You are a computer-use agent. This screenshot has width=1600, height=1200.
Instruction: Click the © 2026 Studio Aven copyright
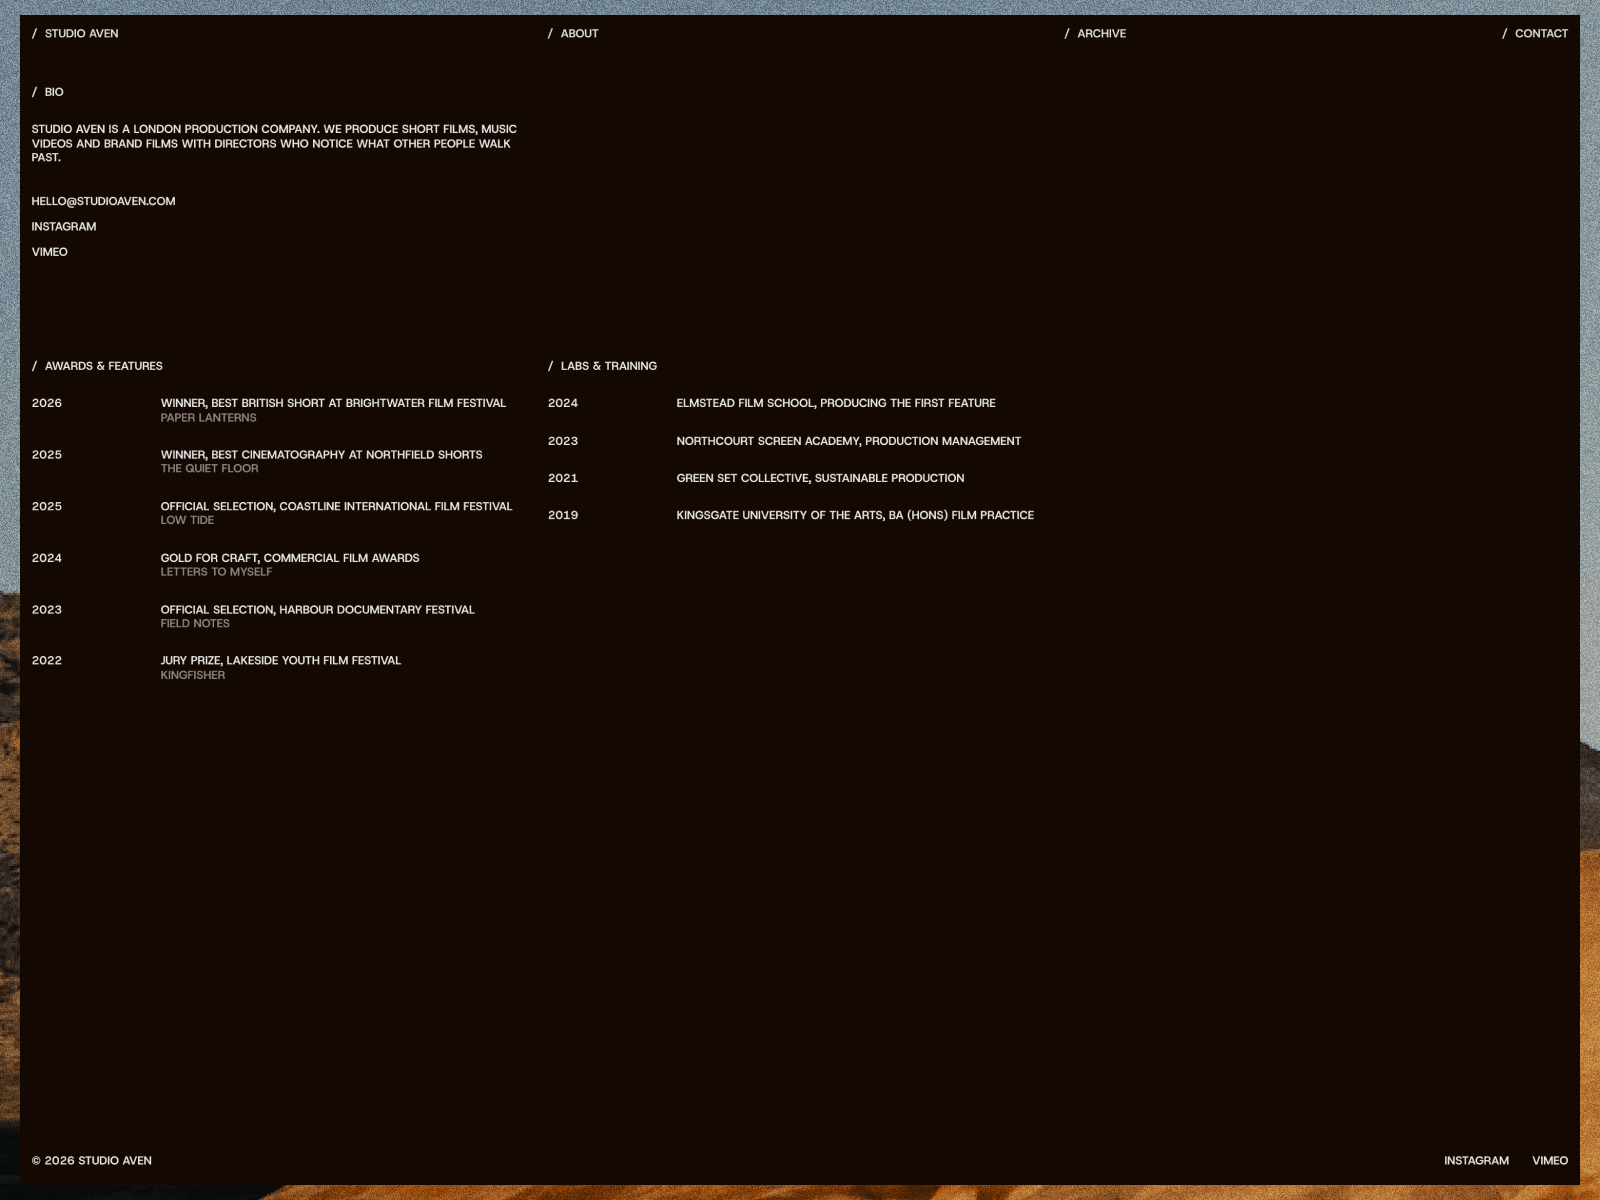pos(92,1160)
